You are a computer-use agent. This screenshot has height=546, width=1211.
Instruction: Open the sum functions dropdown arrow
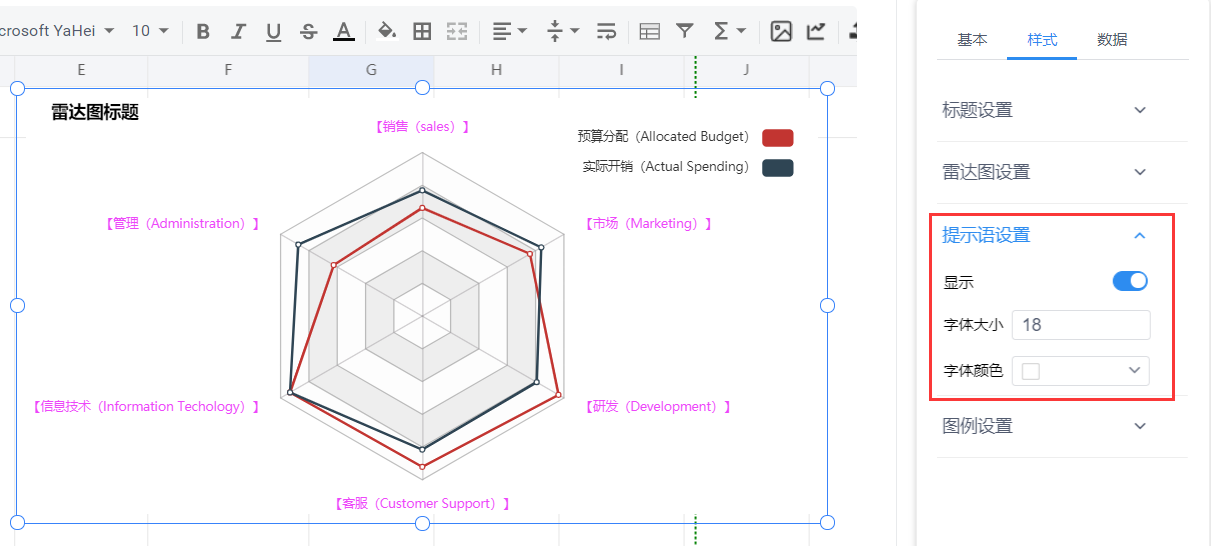click(741, 31)
